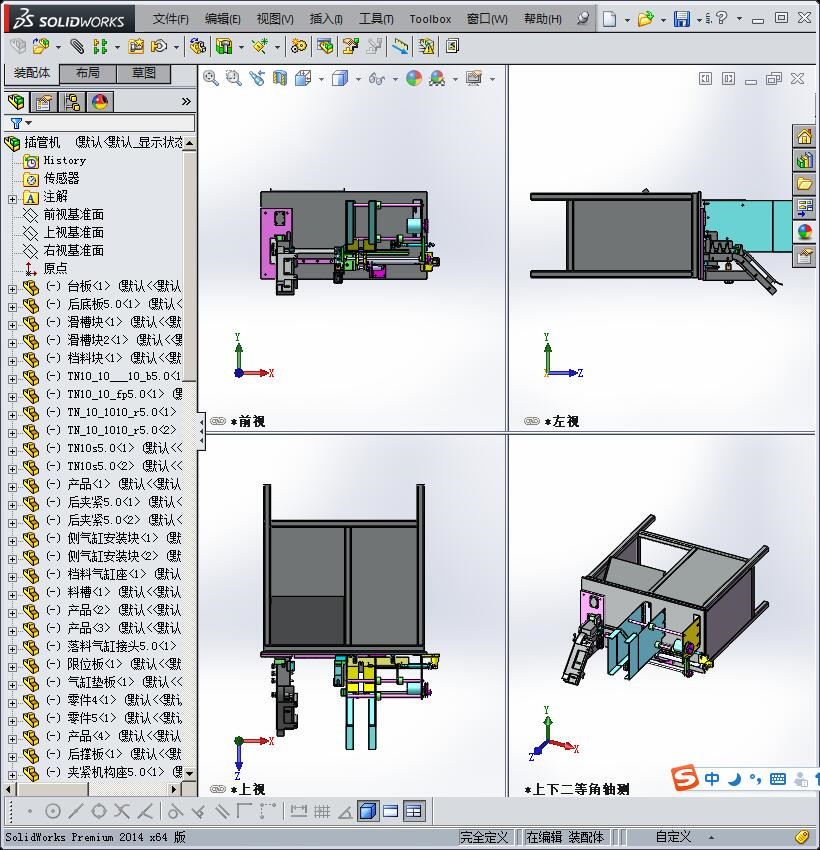Activate the Section View tool
Screen dimensions: 820x850
tap(281, 79)
